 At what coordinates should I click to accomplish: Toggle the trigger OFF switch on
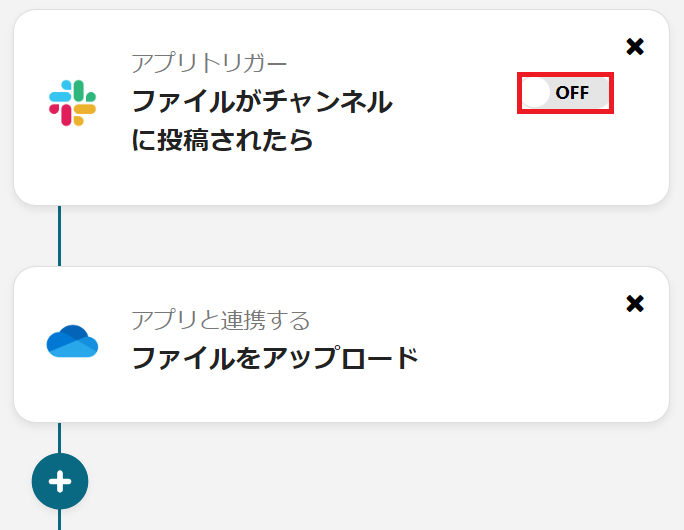click(565, 93)
